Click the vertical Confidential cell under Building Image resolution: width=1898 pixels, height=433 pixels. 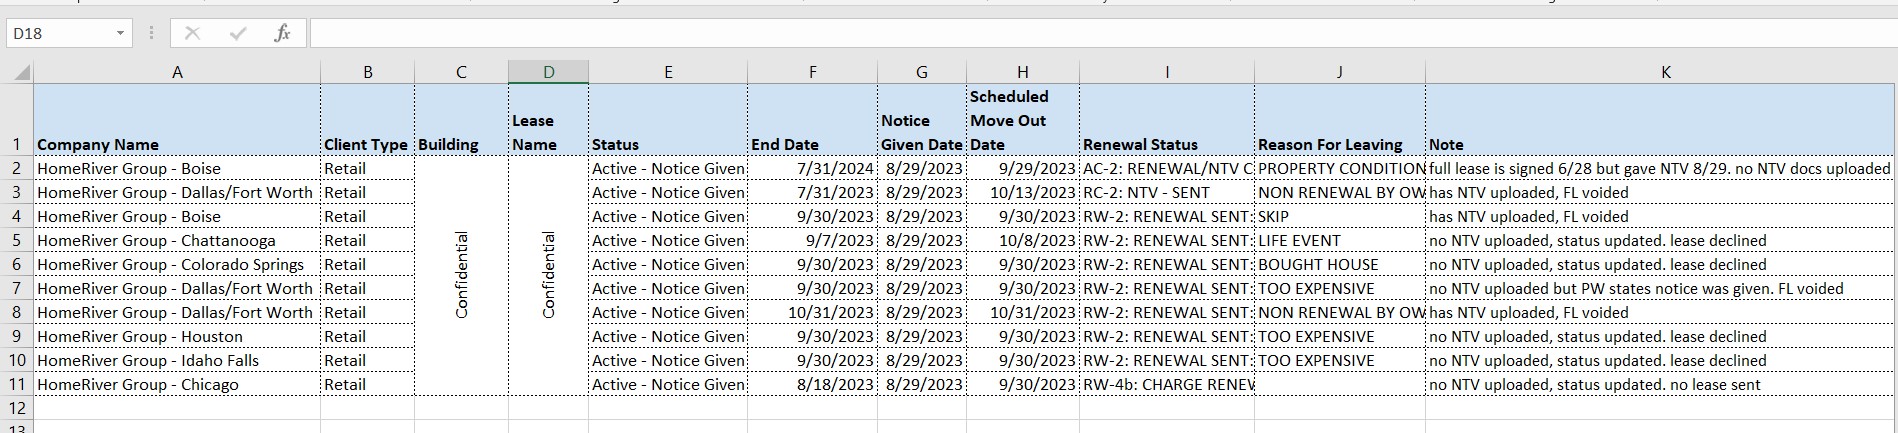click(461, 275)
